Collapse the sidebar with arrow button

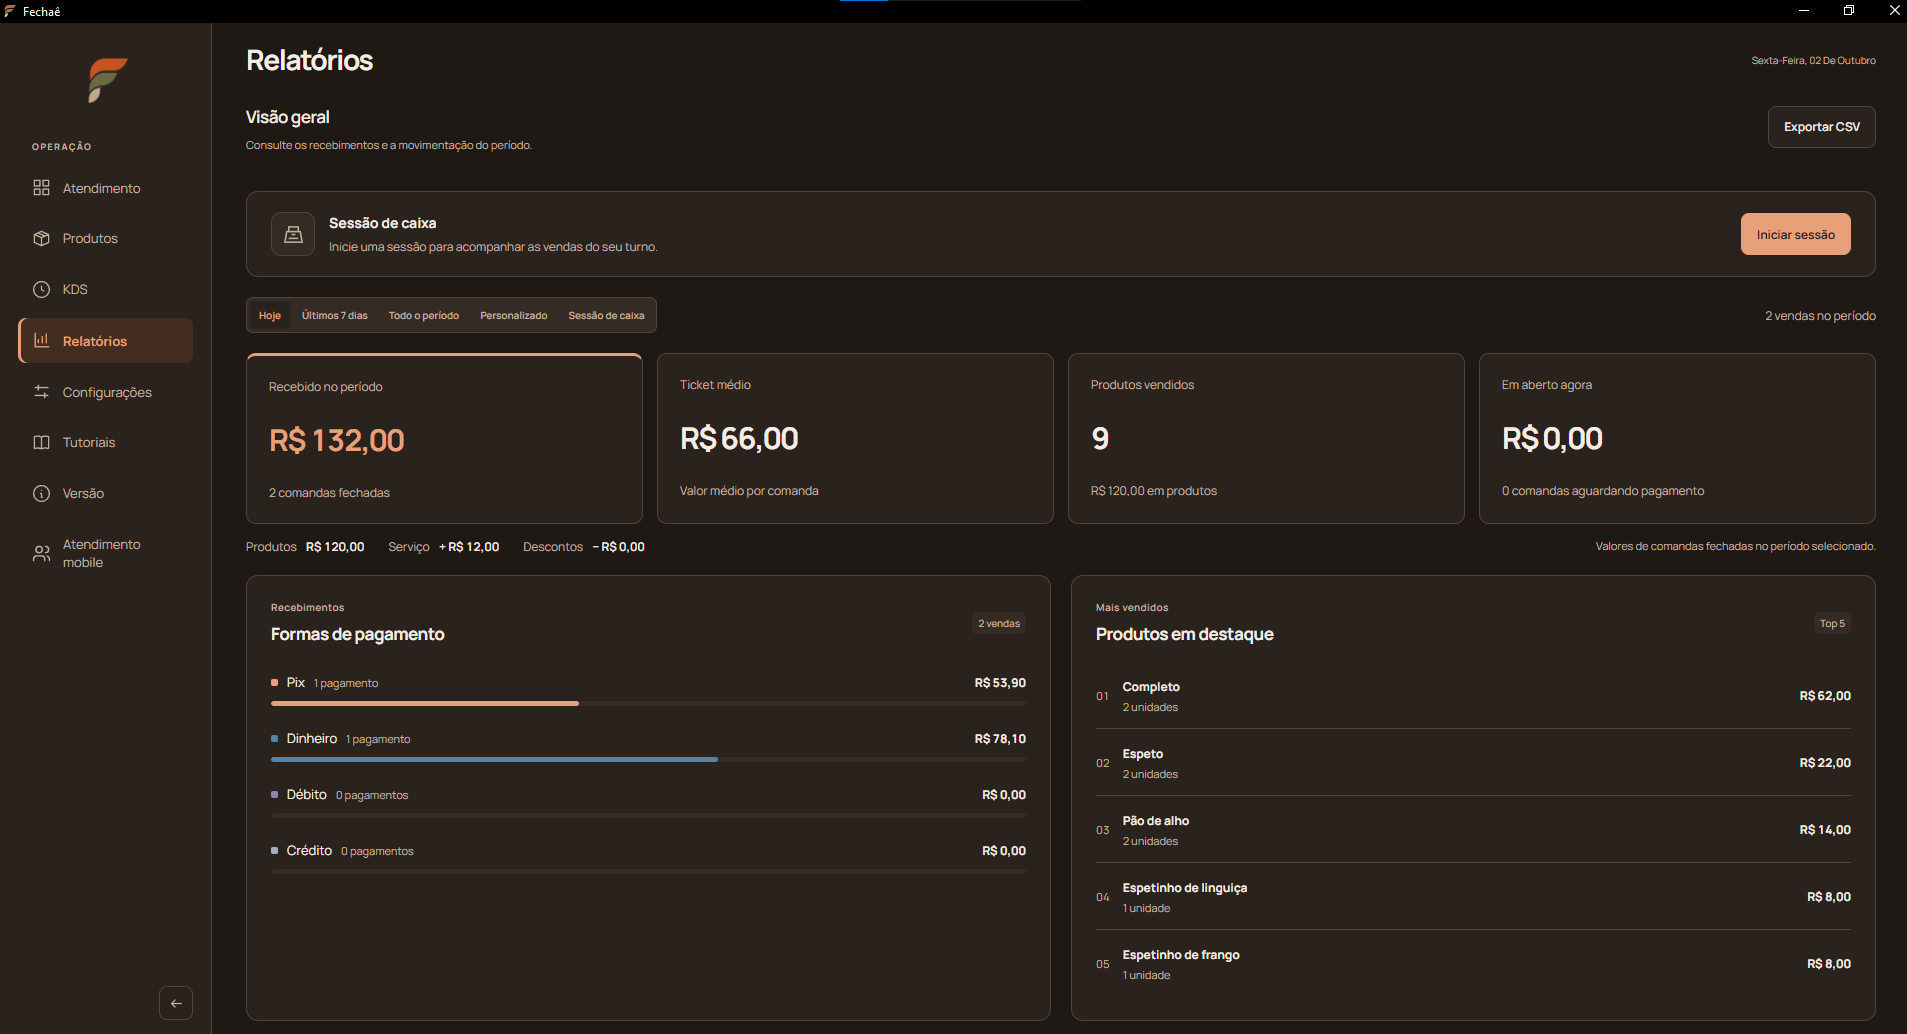[x=176, y=1003]
